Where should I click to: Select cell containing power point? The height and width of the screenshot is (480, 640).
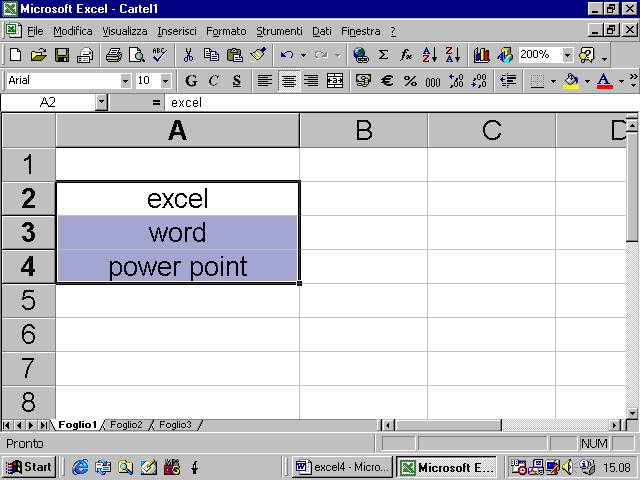(x=178, y=267)
